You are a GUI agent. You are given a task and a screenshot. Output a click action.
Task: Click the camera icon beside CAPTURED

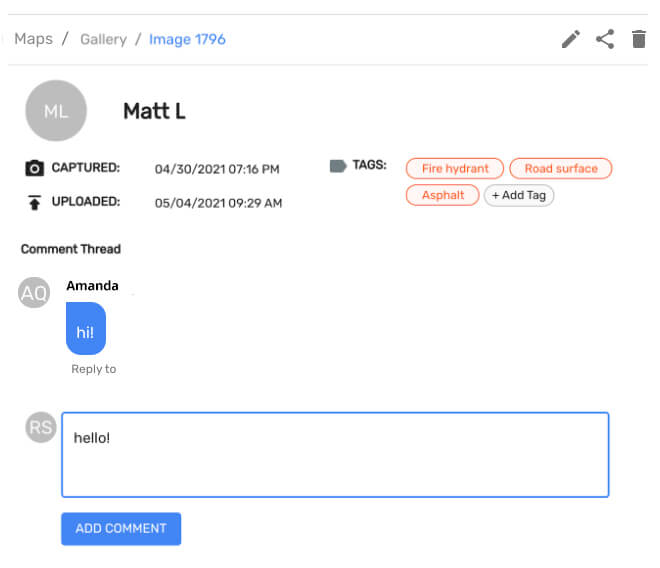coord(35,168)
